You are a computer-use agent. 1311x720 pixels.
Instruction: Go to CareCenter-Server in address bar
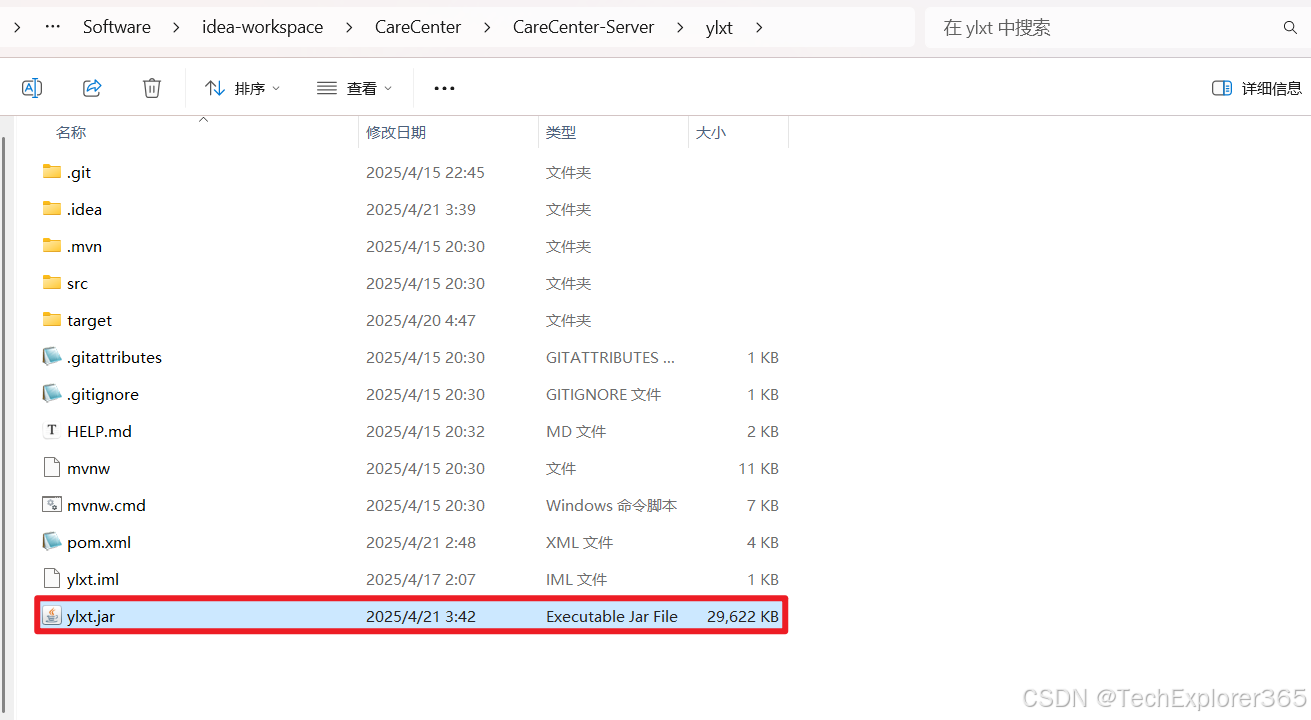[584, 27]
